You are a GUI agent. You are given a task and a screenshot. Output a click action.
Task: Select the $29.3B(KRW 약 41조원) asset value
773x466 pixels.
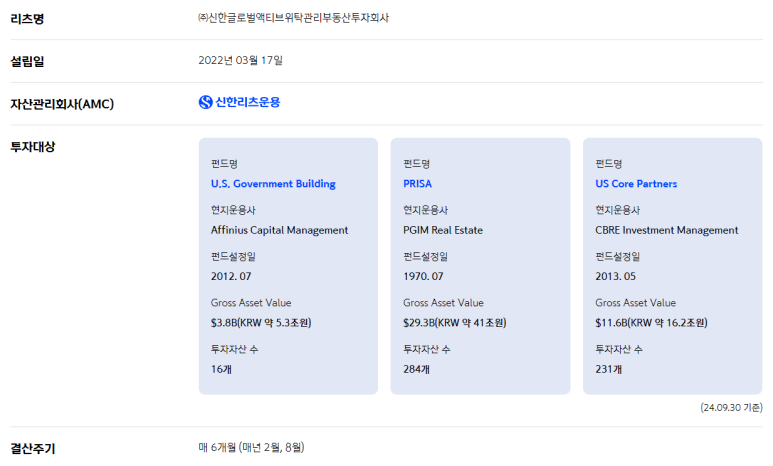(455, 323)
